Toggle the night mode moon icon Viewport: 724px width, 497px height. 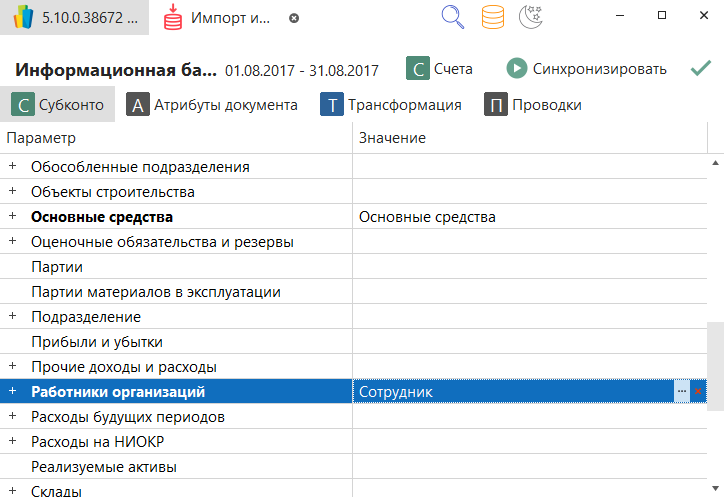click(530, 17)
